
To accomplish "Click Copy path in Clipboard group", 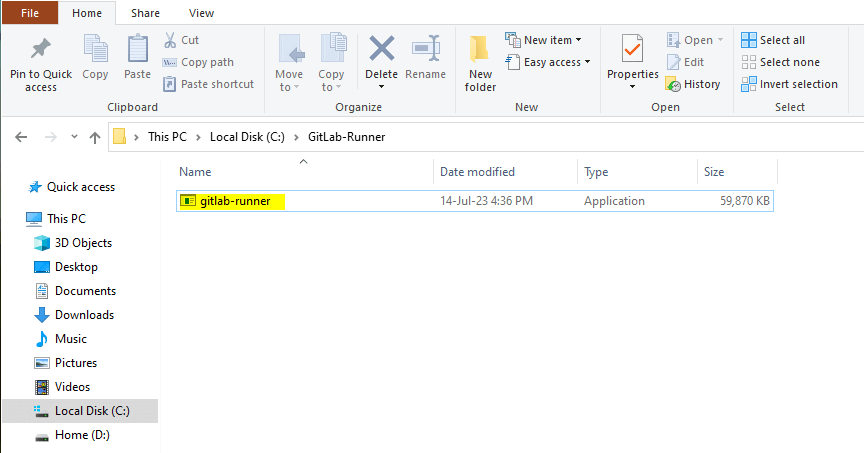I will tap(198, 62).
